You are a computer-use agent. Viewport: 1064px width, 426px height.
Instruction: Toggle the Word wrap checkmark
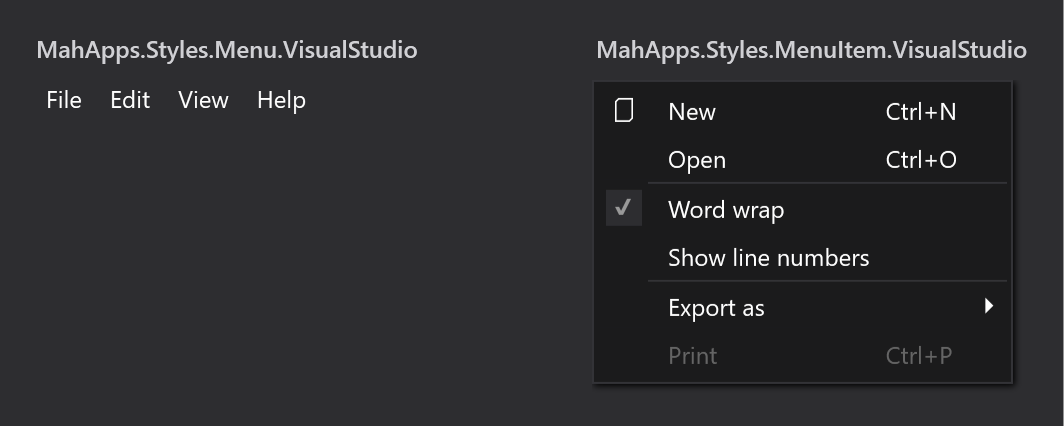coord(624,208)
